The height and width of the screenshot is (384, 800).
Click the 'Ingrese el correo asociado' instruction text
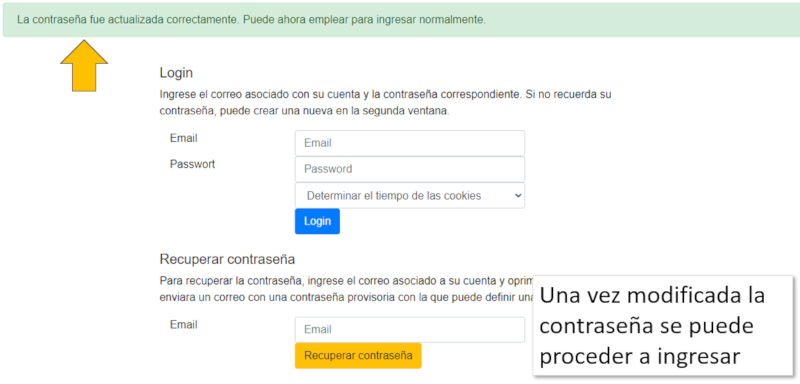click(x=386, y=103)
